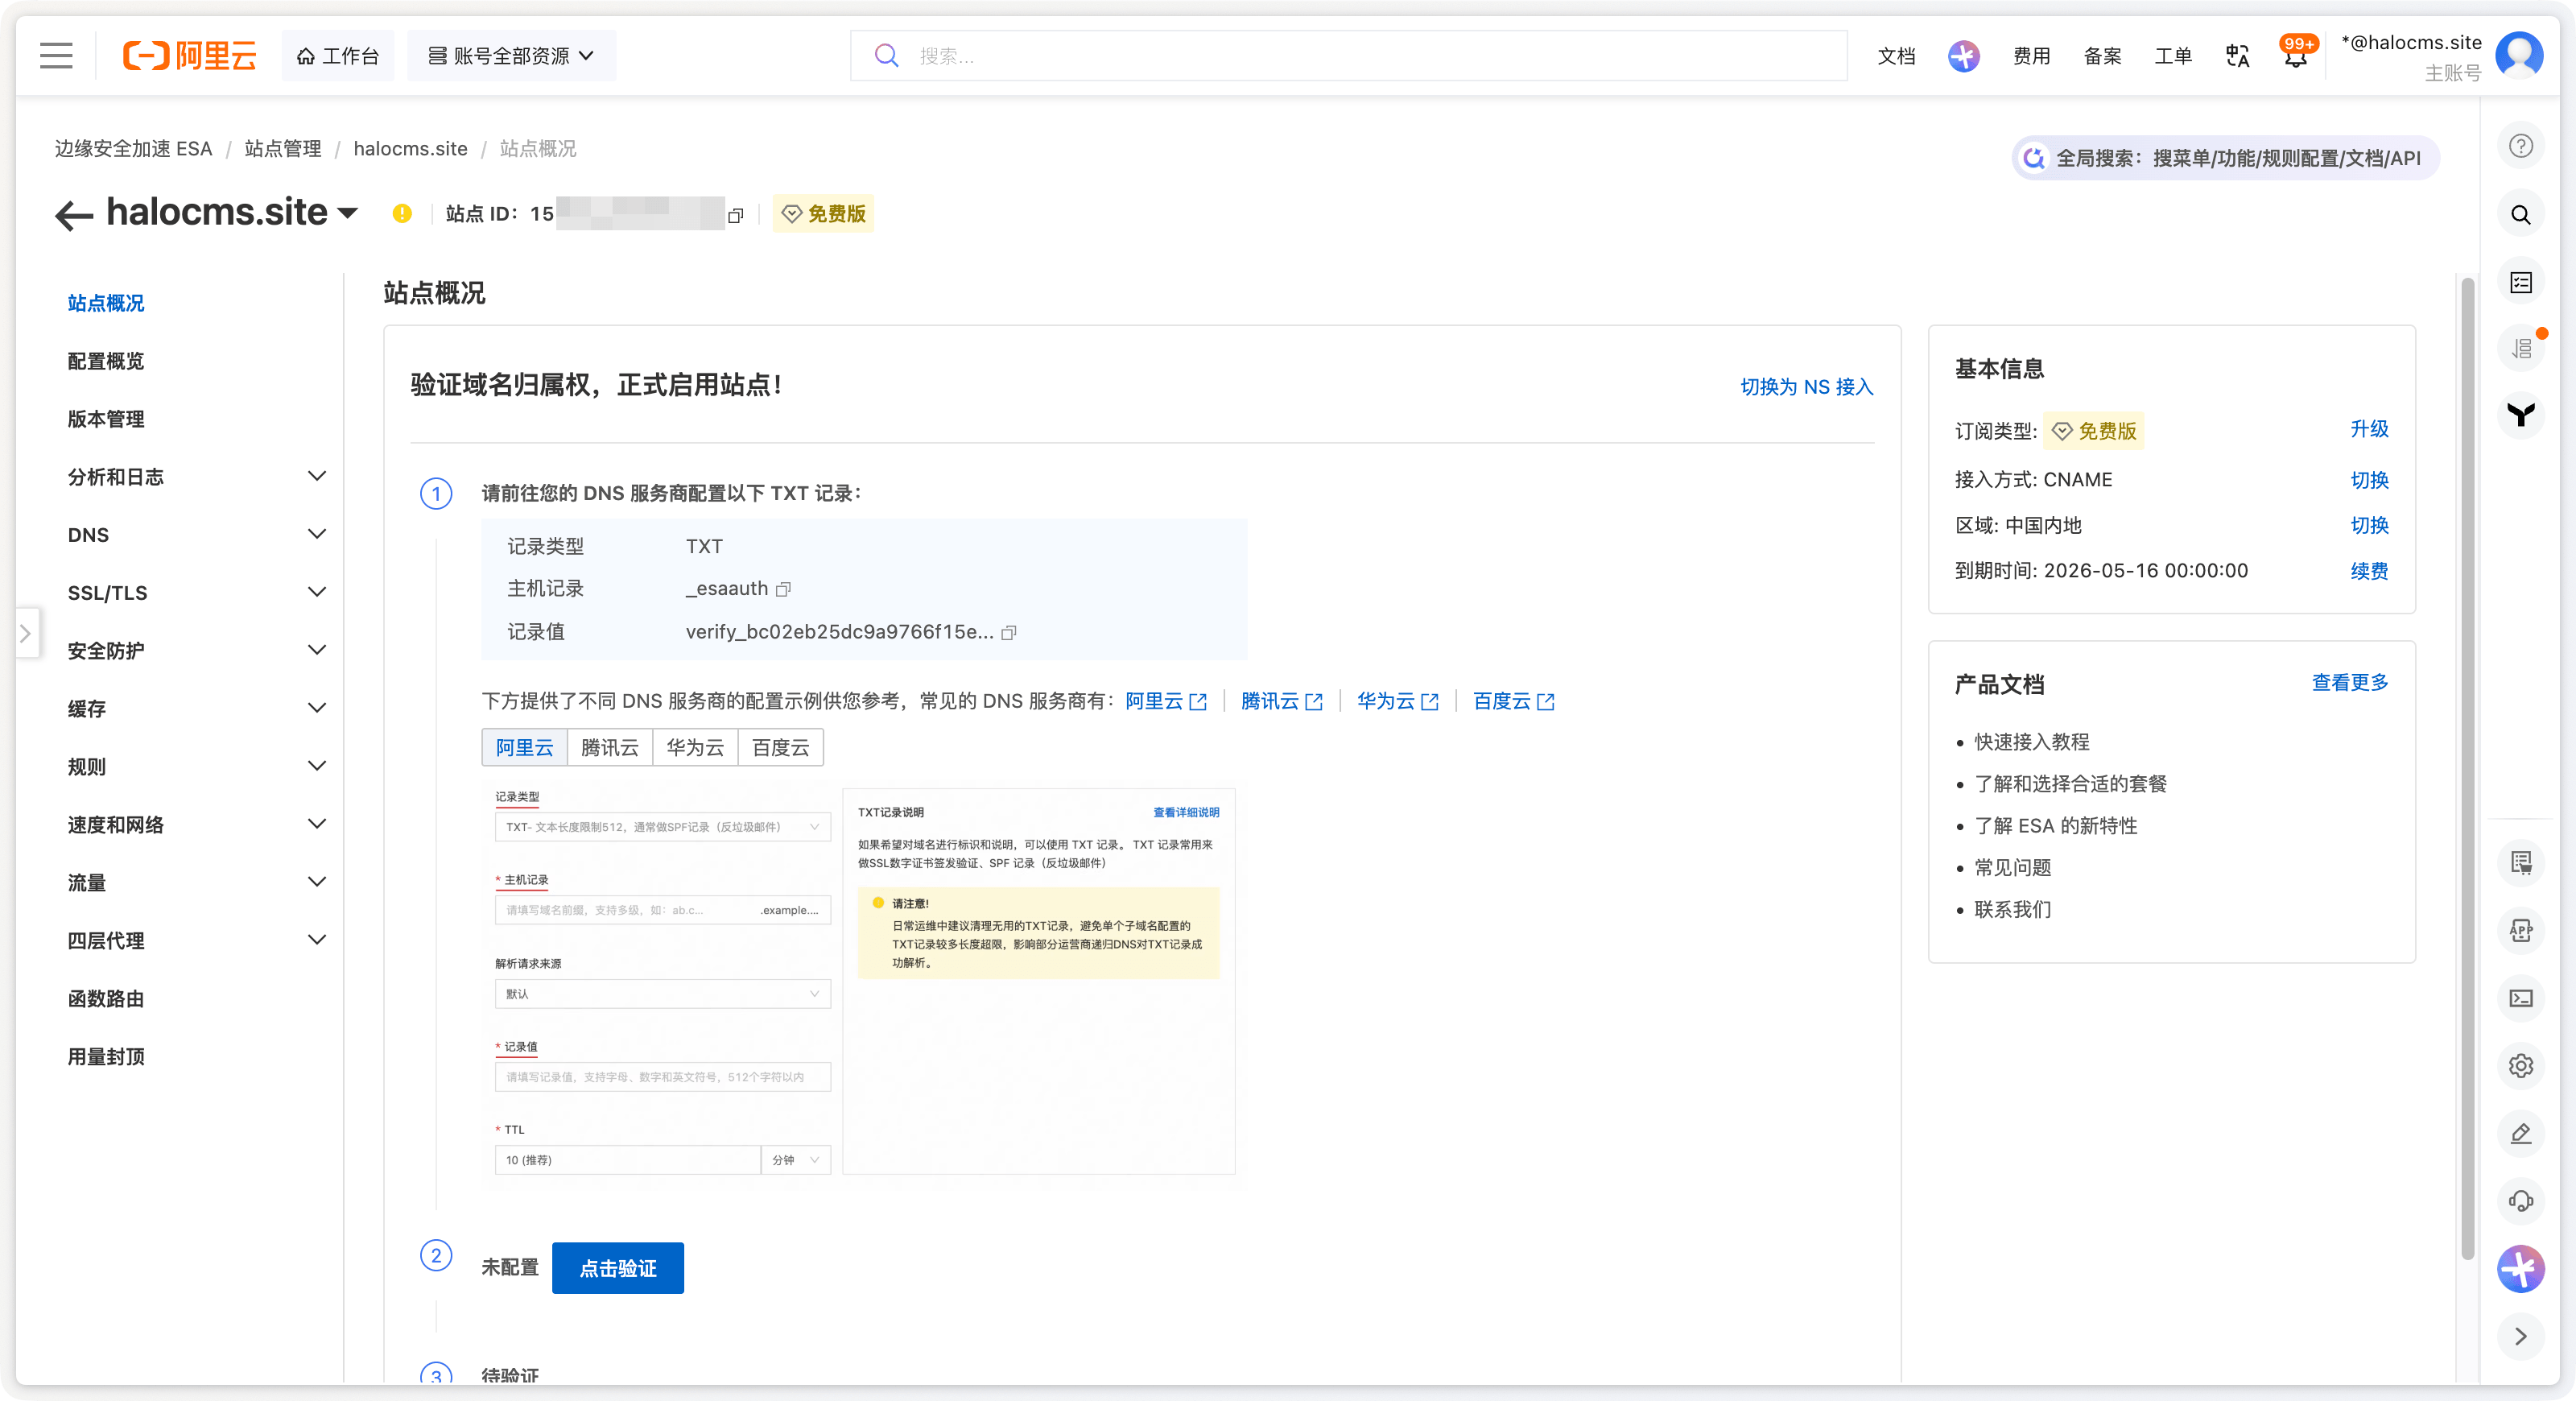Click the 切换为 NS 接入 link
This screenshot has width=2576, height=1401.
point(1806,387)
